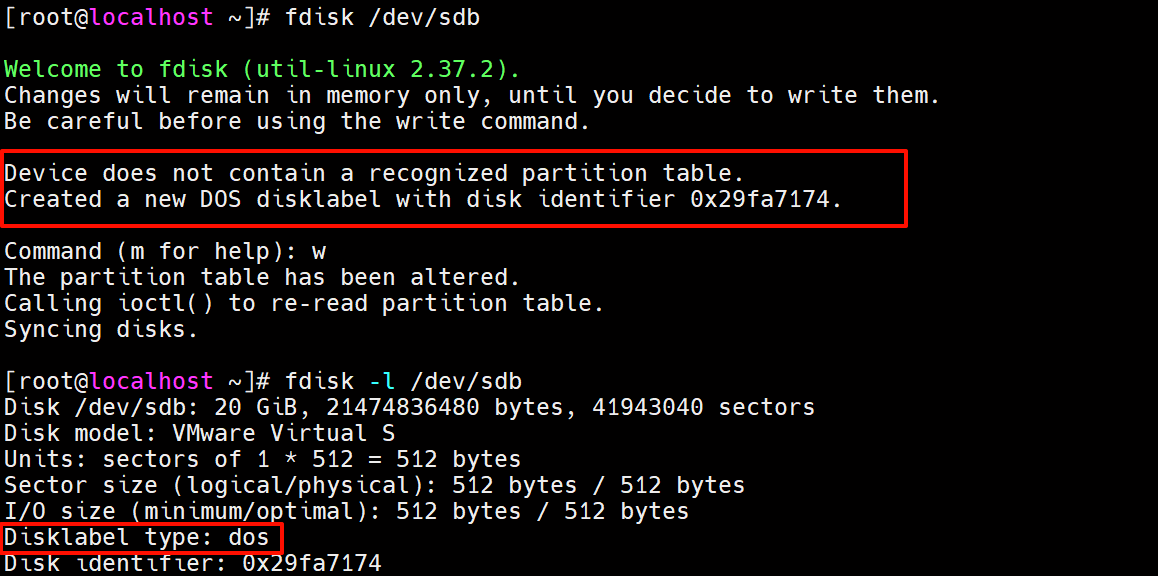The height and width of the screenshot is (576, 1158).
Task: Click the last line 'Disk identifier: 0x29fa7174'
Action: tap(193, 564)
